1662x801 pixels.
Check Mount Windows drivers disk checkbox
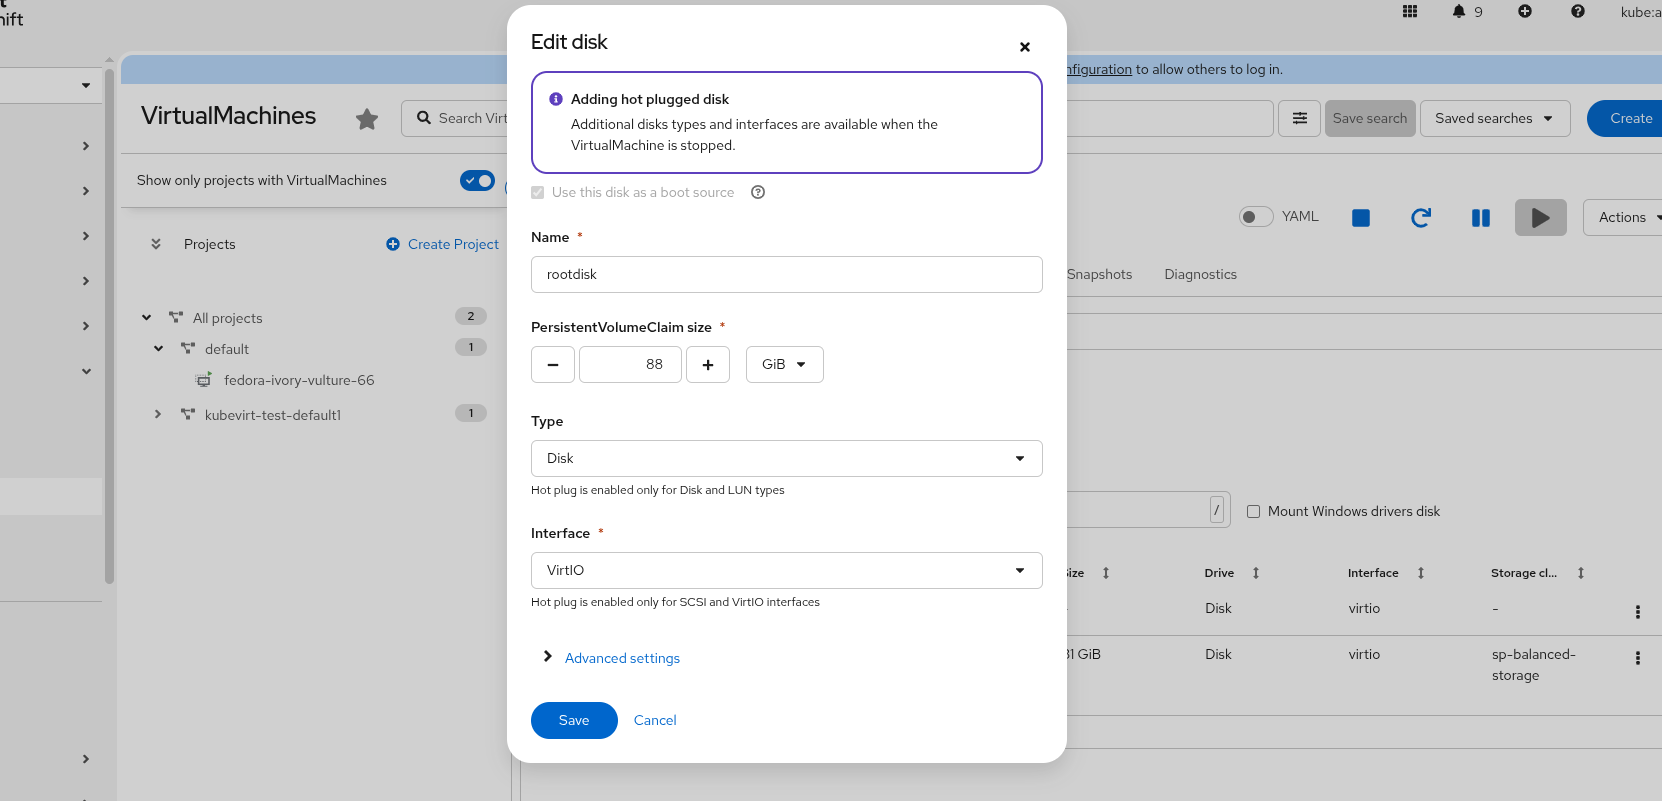(1253, 512)
